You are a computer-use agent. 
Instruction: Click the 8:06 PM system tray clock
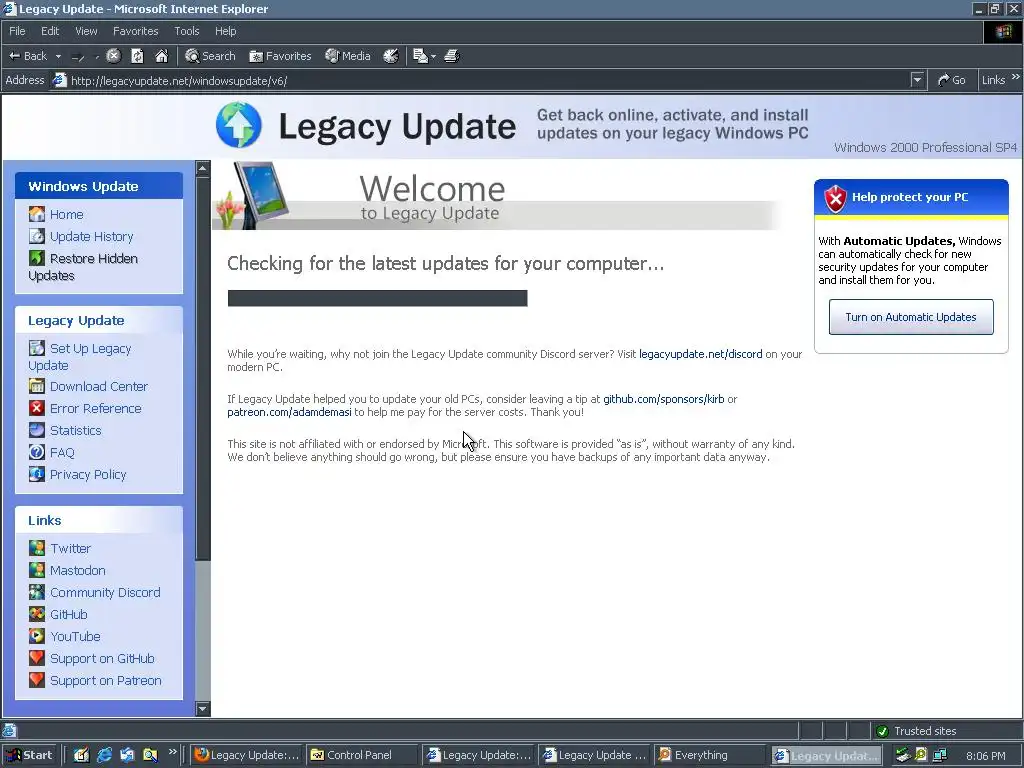point(985,756)
